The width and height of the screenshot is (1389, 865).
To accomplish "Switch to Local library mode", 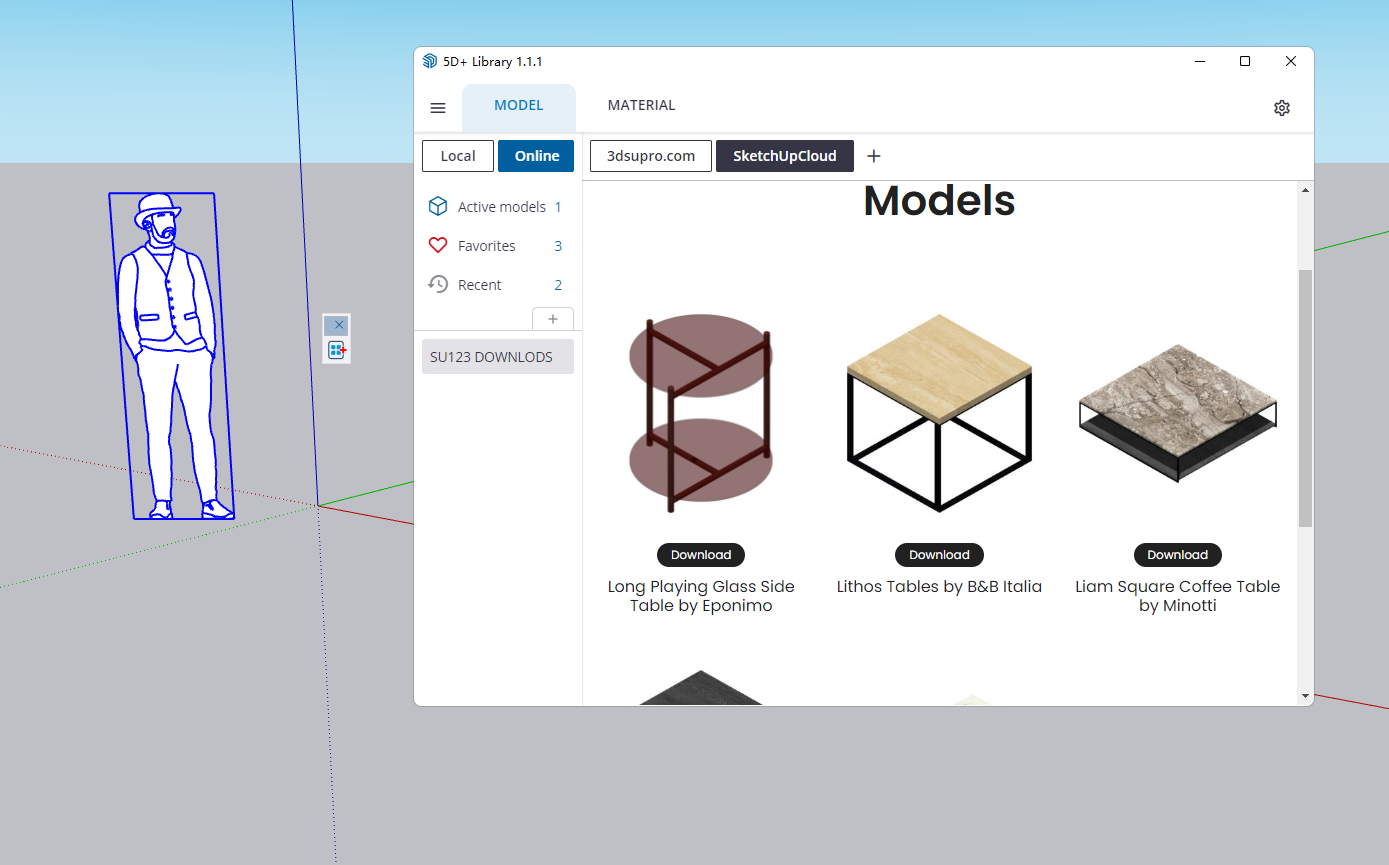I will point(458,156).
